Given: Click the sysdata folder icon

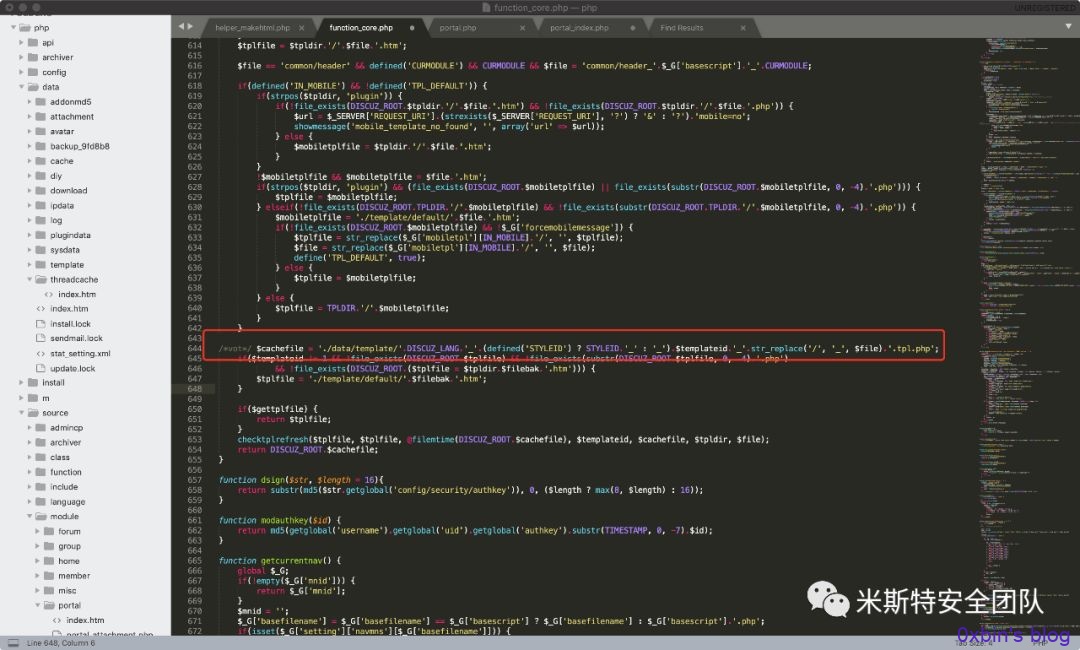Looking at the screenshot, I should click(x=41, y=250).
